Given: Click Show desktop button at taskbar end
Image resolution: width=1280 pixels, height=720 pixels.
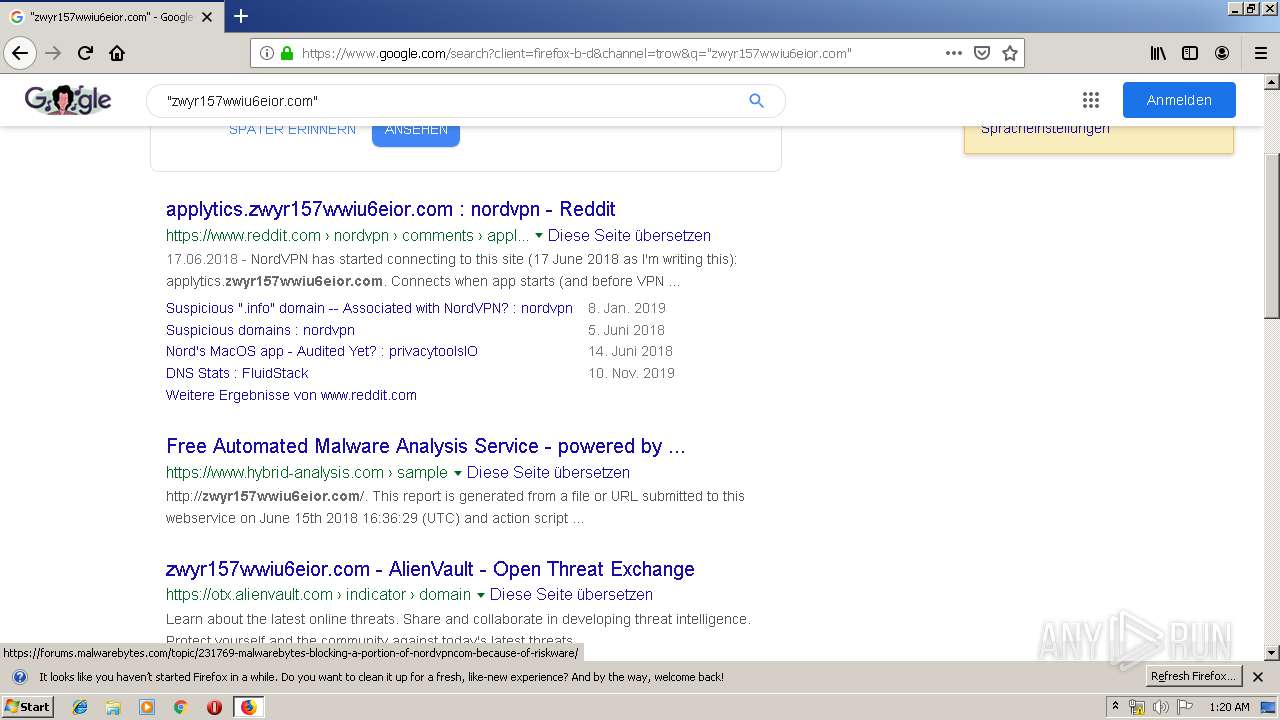Looking at the screenshot, I should coord(1270,707).
